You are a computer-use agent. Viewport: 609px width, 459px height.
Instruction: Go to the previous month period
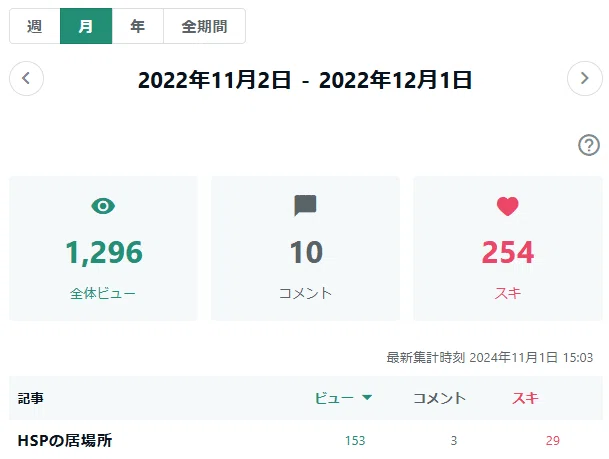pyautogui.click(x=26, y=78)
